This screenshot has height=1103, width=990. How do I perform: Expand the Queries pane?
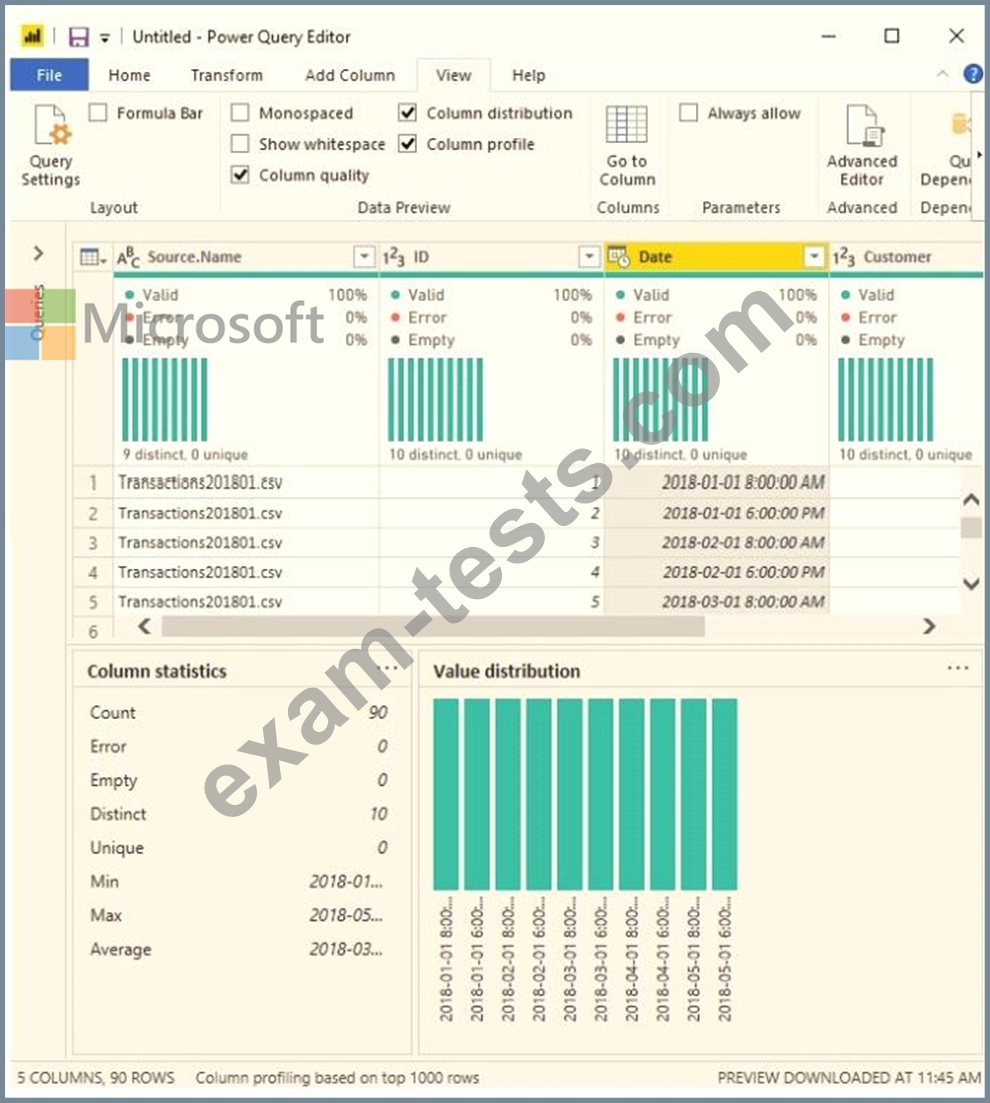(38, 253)
